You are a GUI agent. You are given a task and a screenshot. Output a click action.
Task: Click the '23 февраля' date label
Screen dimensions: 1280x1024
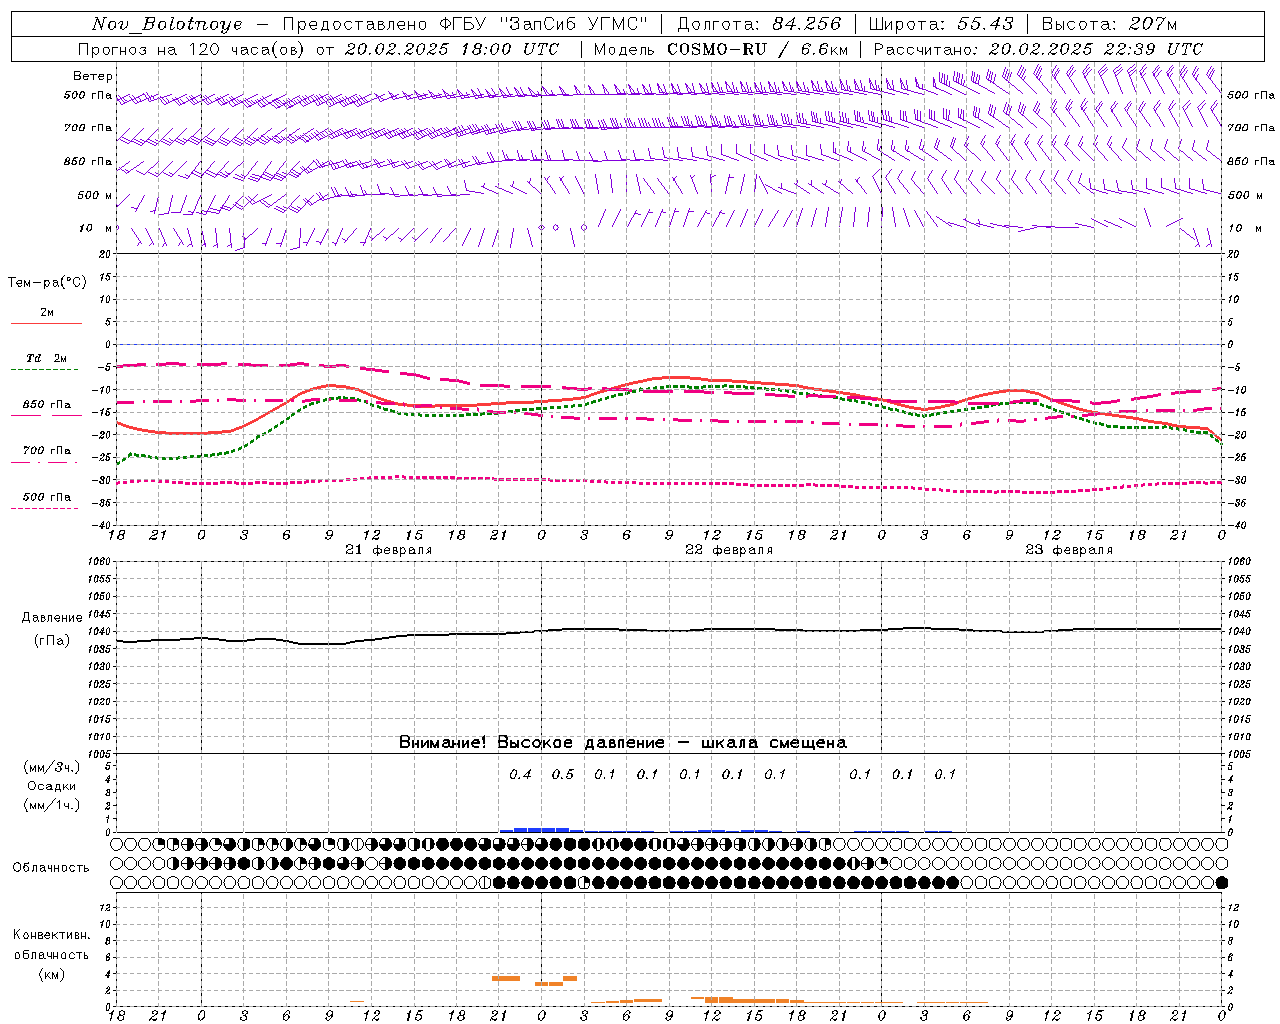click(x=1069, y=550)
